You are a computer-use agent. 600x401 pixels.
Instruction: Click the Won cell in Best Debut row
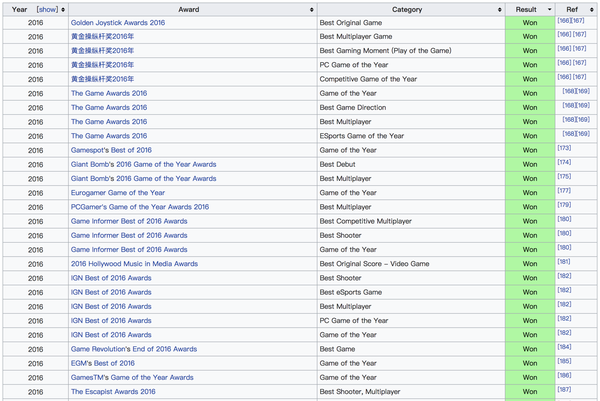[530, 164]
